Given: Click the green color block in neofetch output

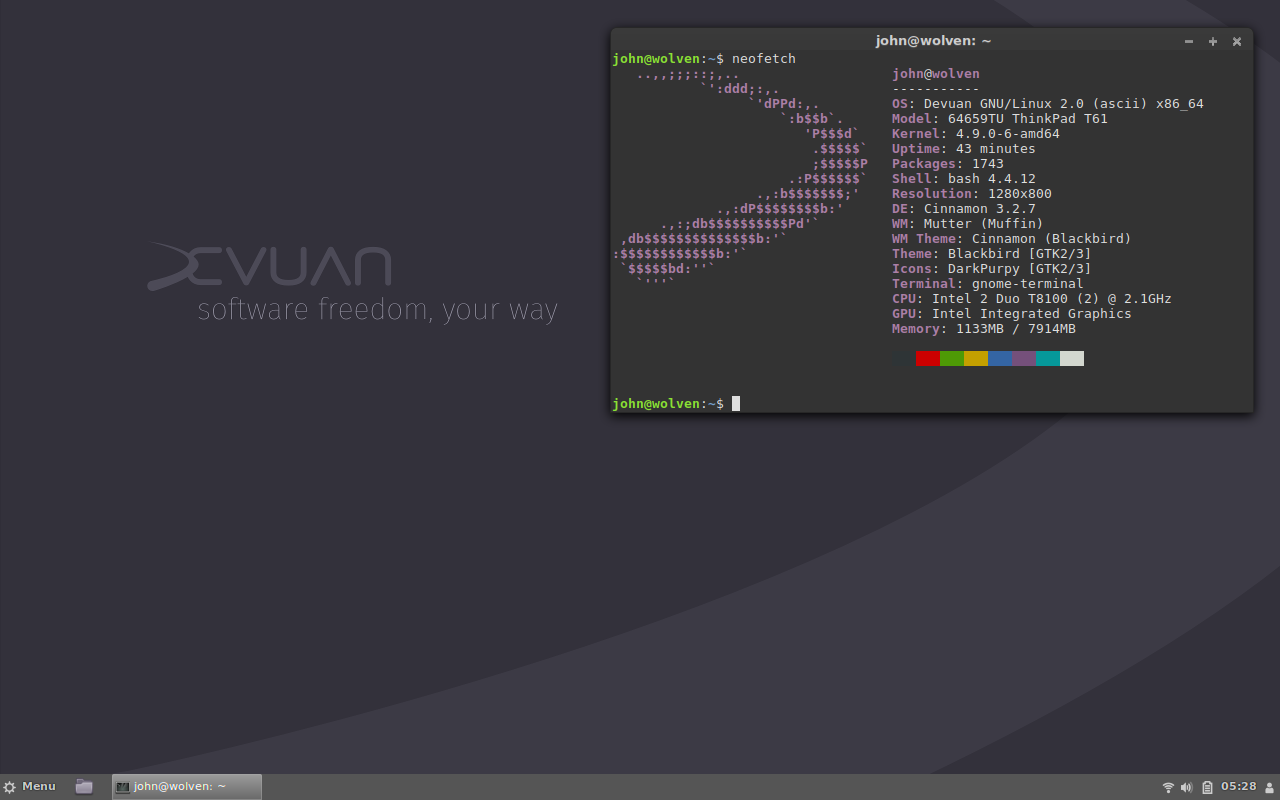Looking at the screenshot, I should tap(952, 358).
